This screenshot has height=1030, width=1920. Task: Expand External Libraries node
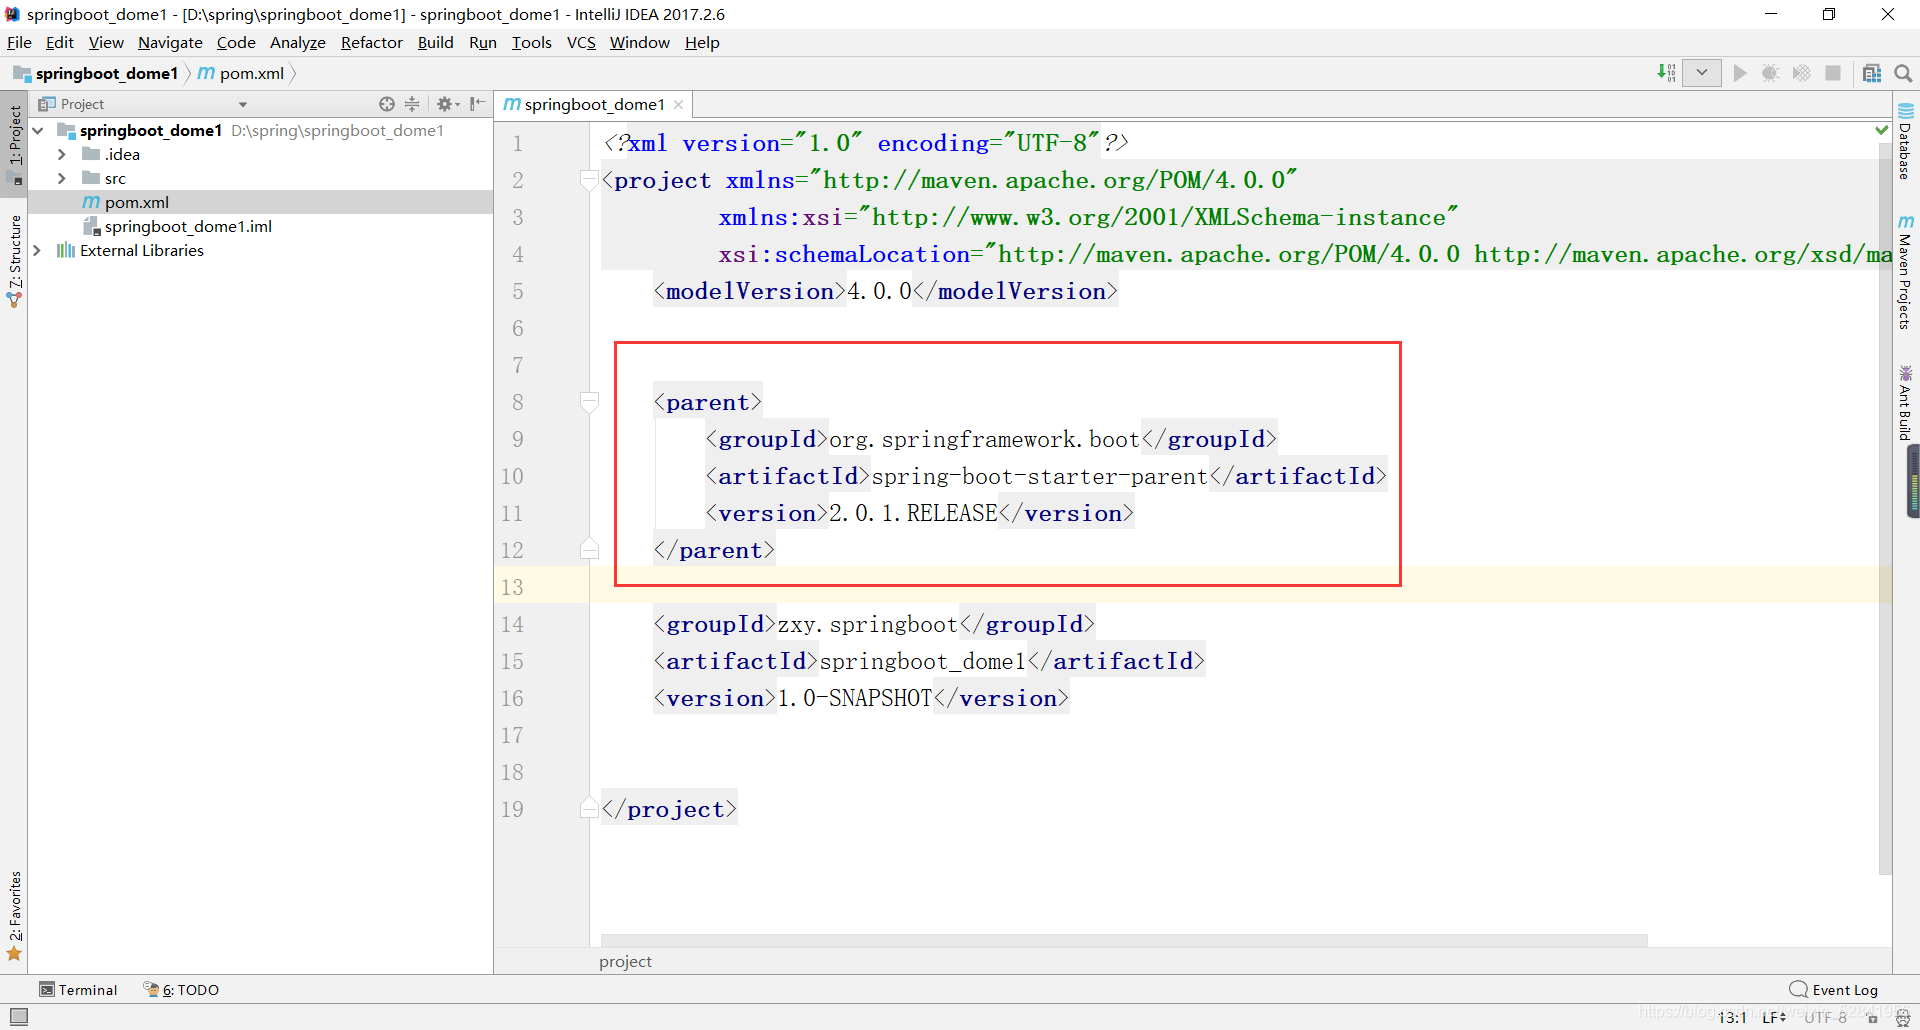(x=38, y=250)
